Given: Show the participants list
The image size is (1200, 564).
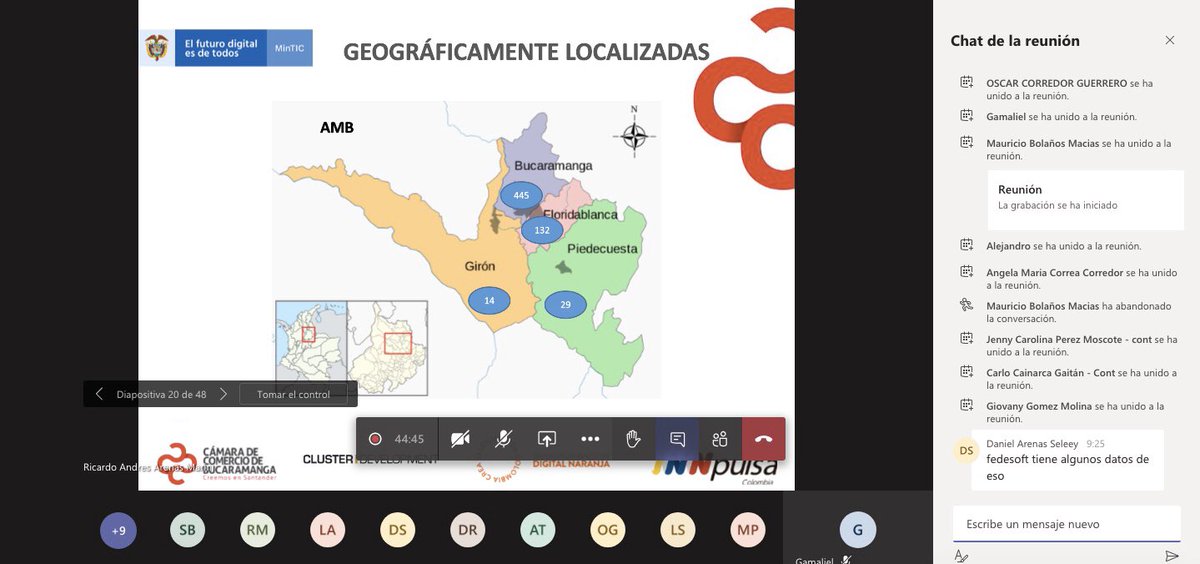Looking at the screenshot, I should pos(720,439).
